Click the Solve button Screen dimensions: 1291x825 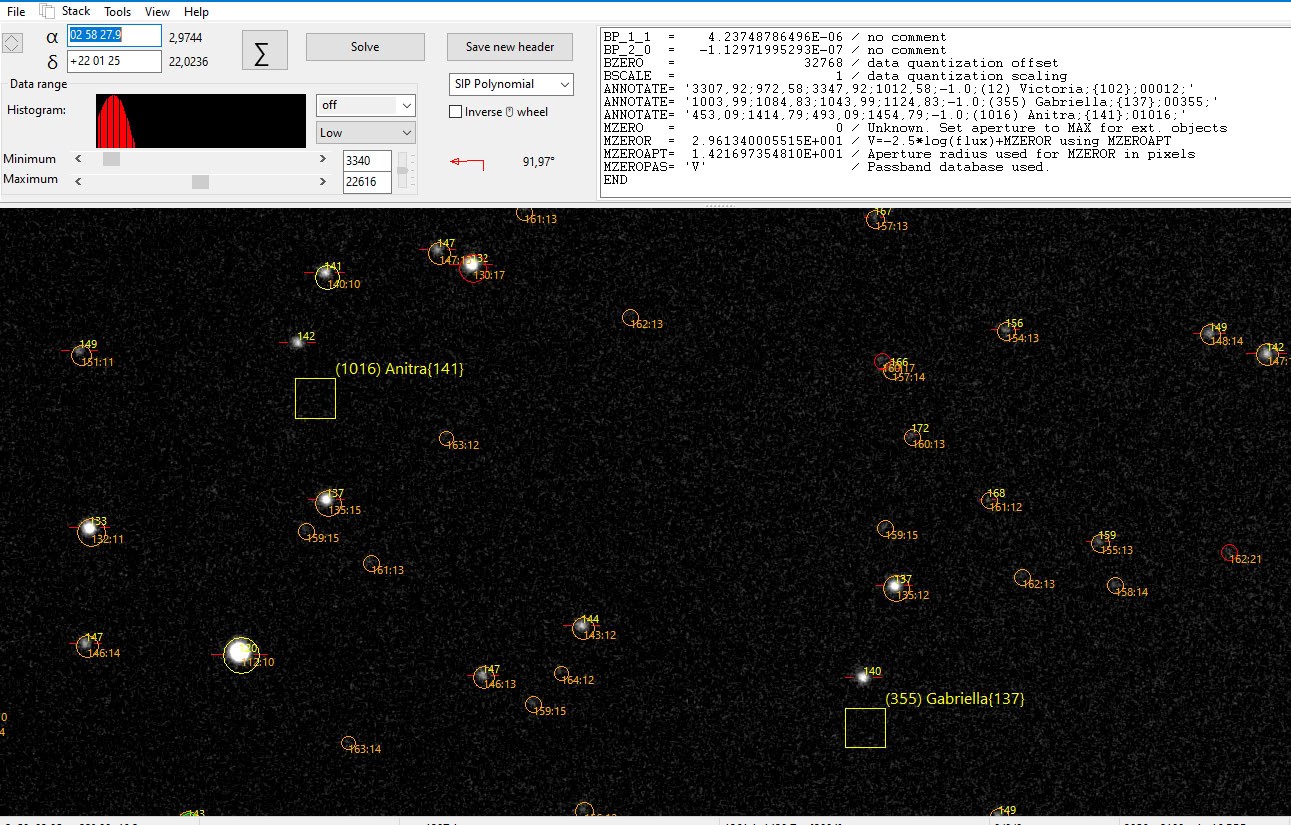pos(365,47)
